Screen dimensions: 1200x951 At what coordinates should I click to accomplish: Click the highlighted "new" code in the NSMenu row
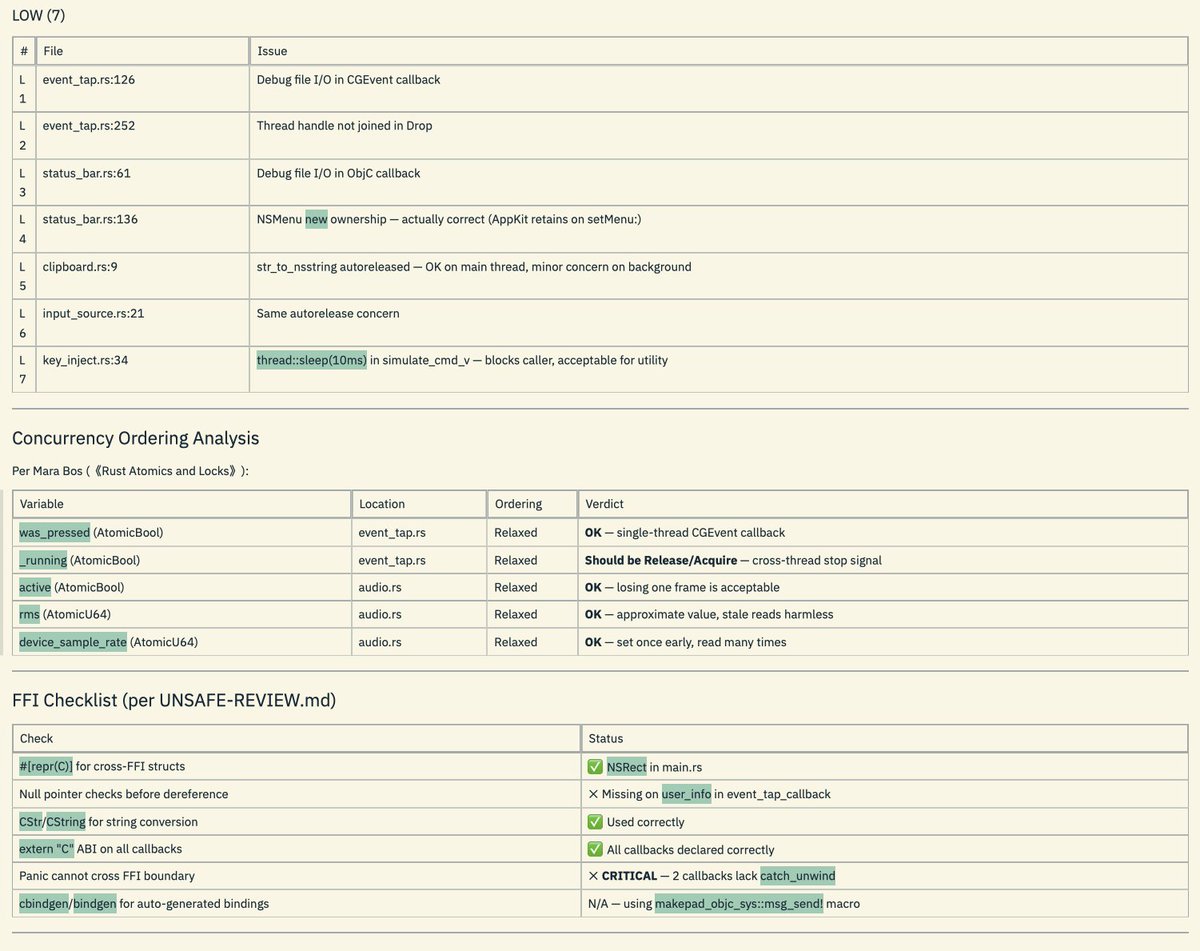(x=316, y=219)
